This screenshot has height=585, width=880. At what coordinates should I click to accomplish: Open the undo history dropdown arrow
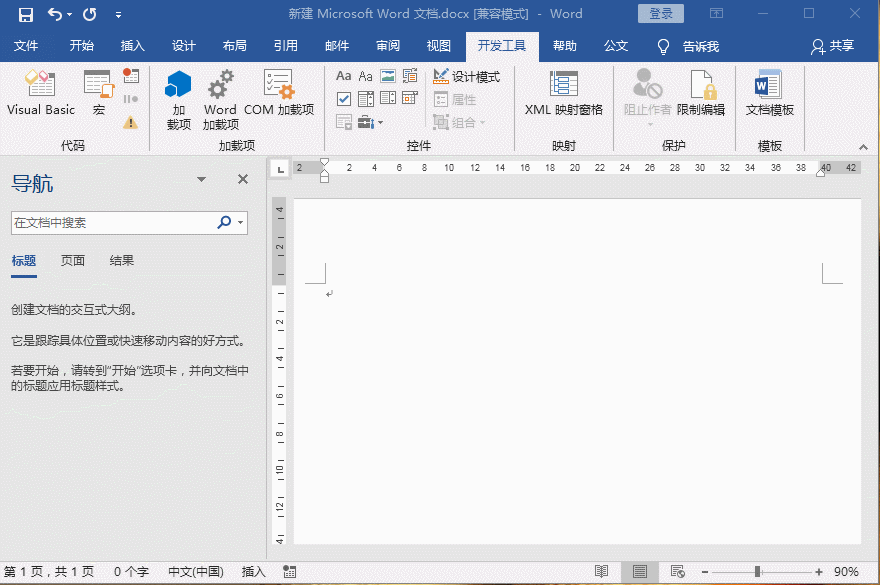pyautogui.click(x=70, y=15)
